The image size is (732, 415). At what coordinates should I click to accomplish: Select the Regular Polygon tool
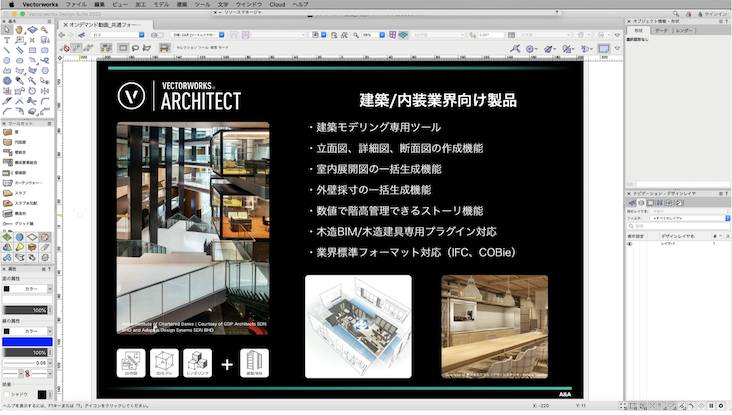pos(44,70)
